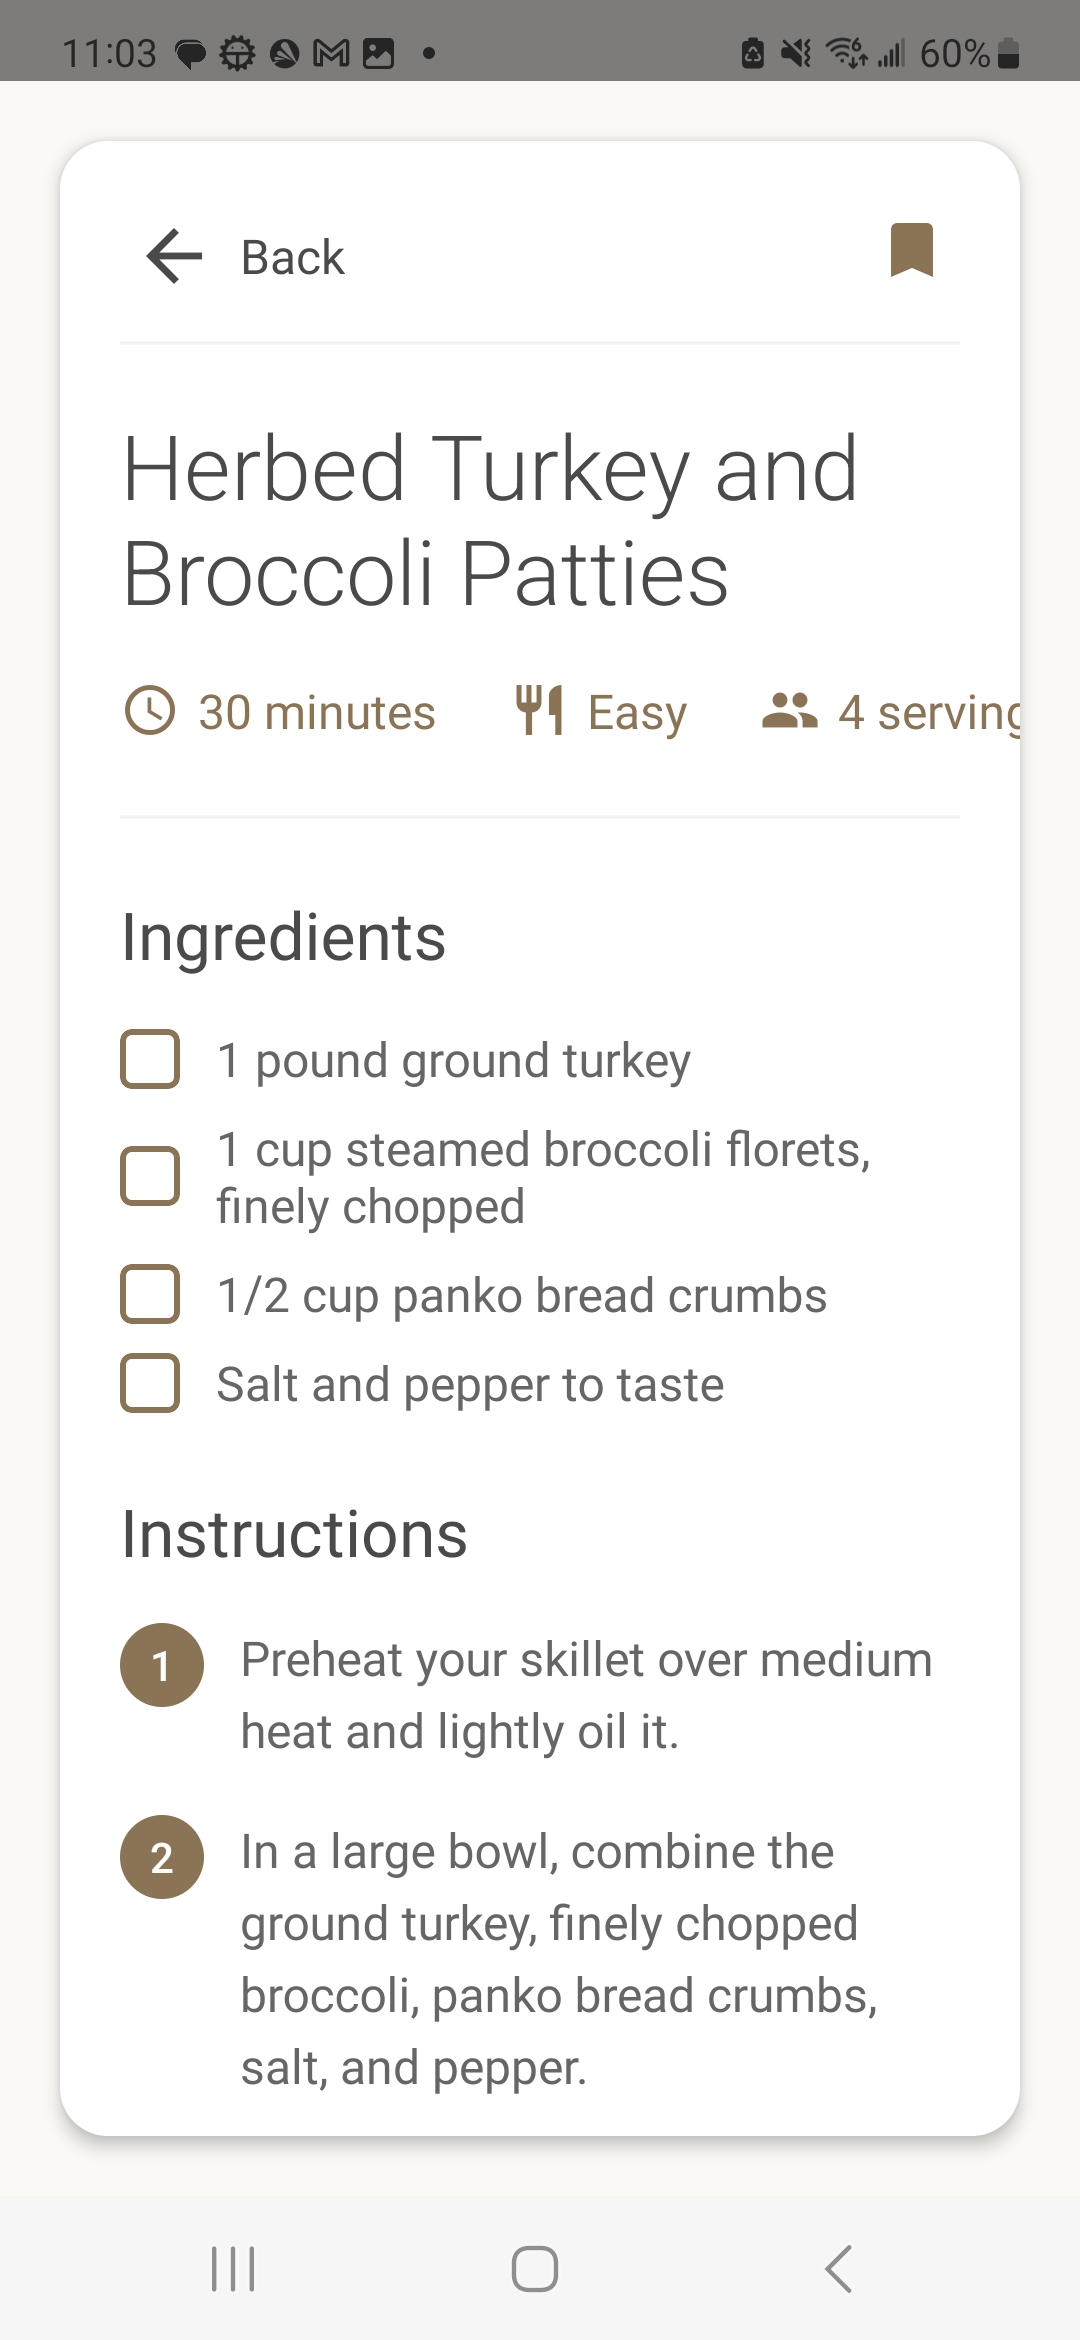Tap the people servings icon
Viewport: 1080px width, 2340px height.
[x=790, y=710]
